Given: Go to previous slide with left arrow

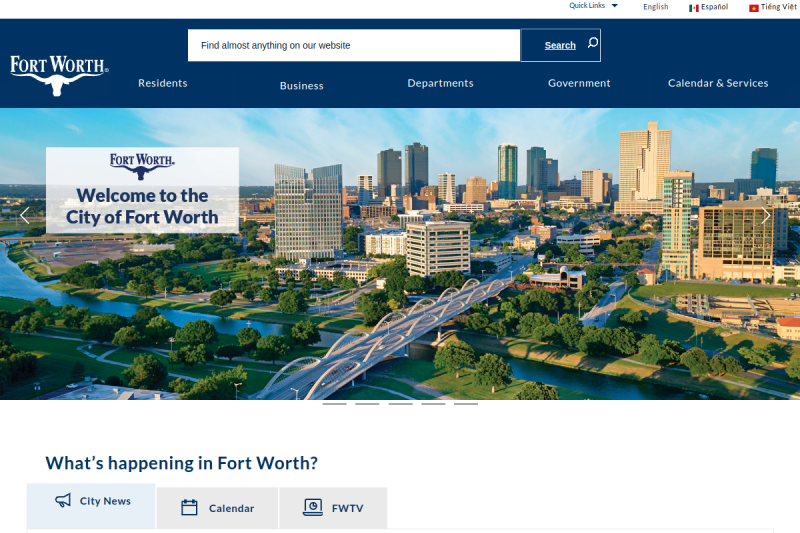Looking at the screenshot, I should (24, 216).
